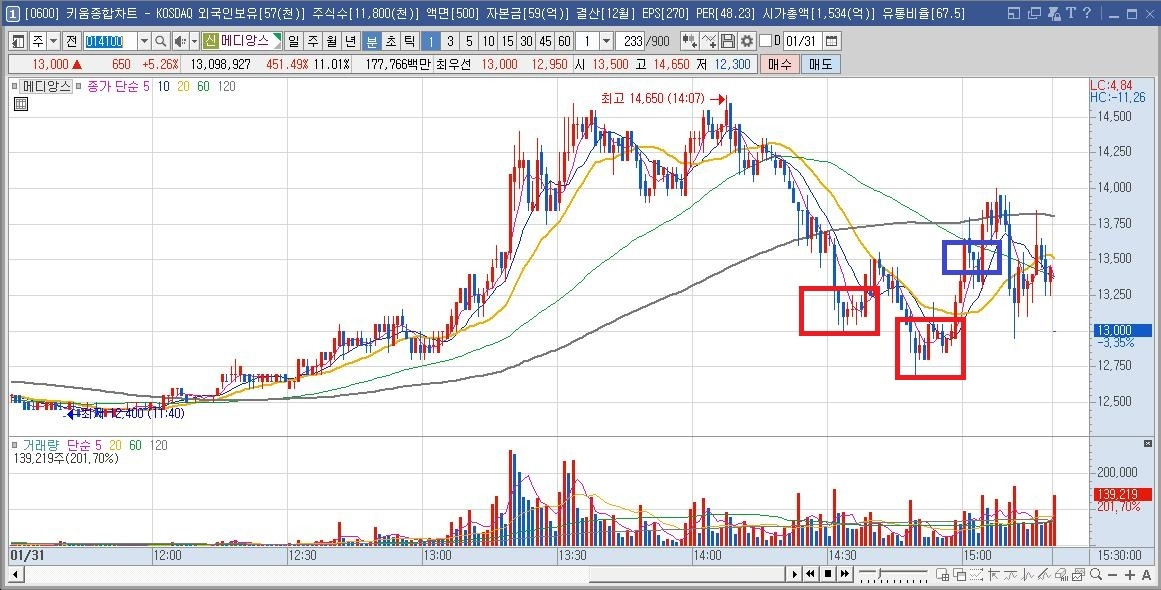Screen dimensions: 1161x590
Task: Click the stock code search magnifier icon
Action: [161, 41]
